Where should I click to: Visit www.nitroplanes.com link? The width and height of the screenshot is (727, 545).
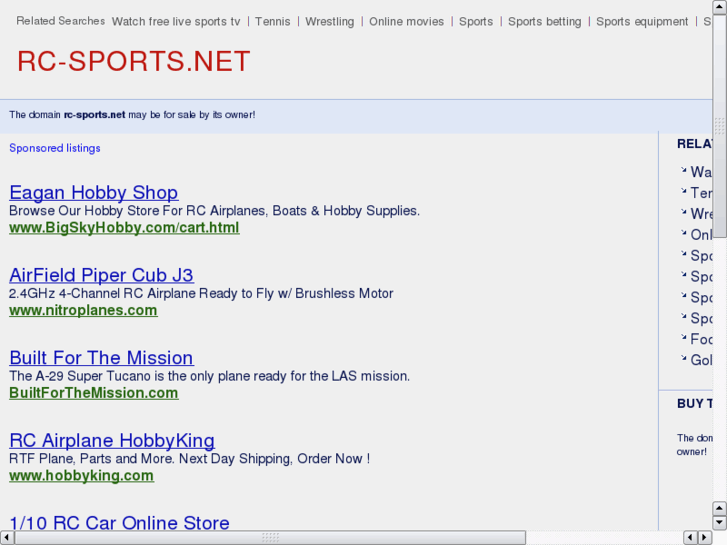tap(83, 310)
